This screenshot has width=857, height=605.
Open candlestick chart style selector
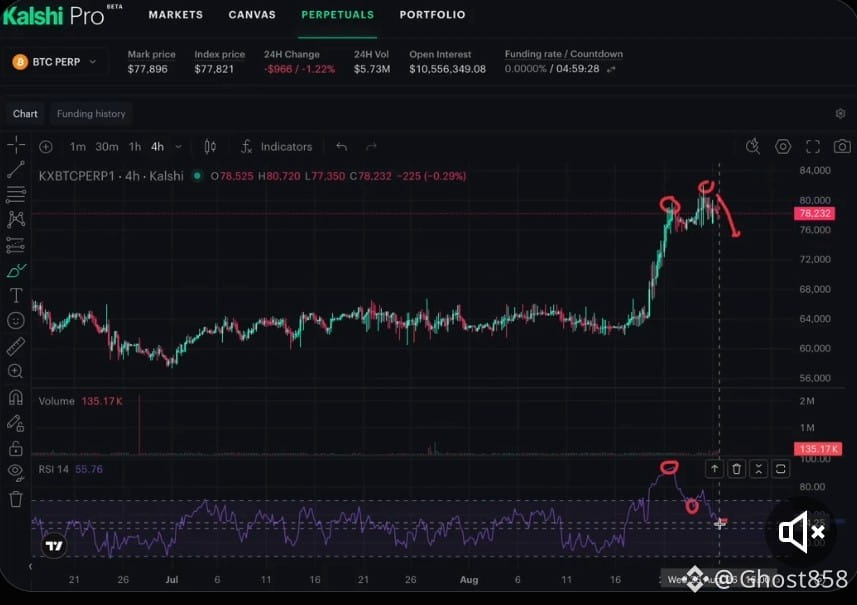coord(210,146)
